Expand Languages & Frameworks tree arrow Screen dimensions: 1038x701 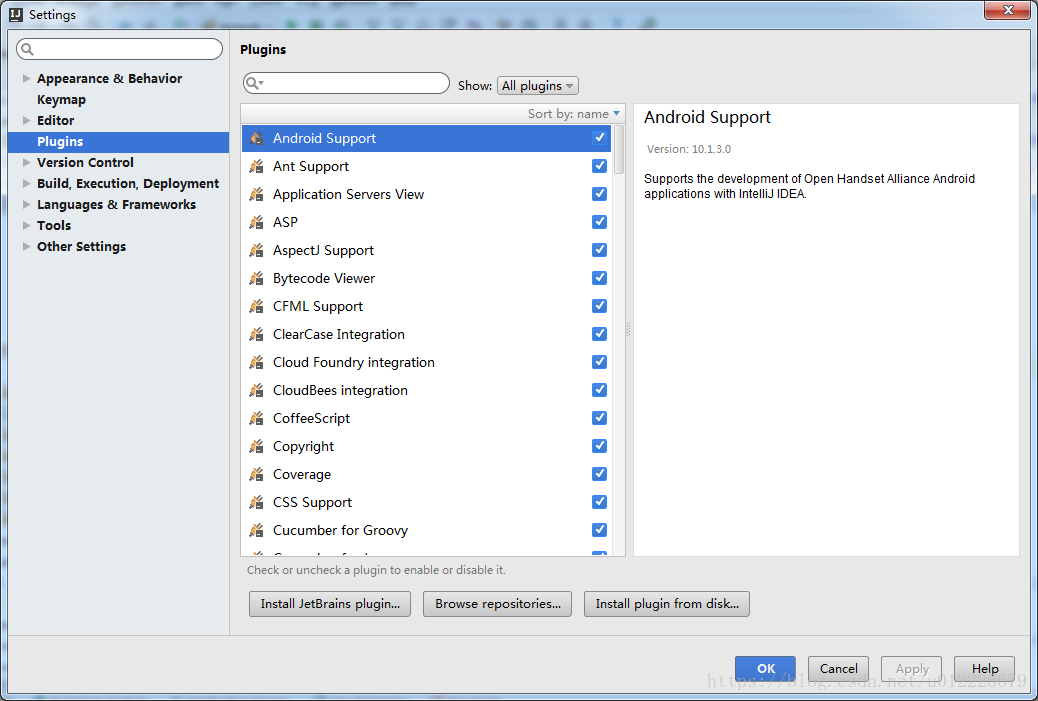click(26, 205)
